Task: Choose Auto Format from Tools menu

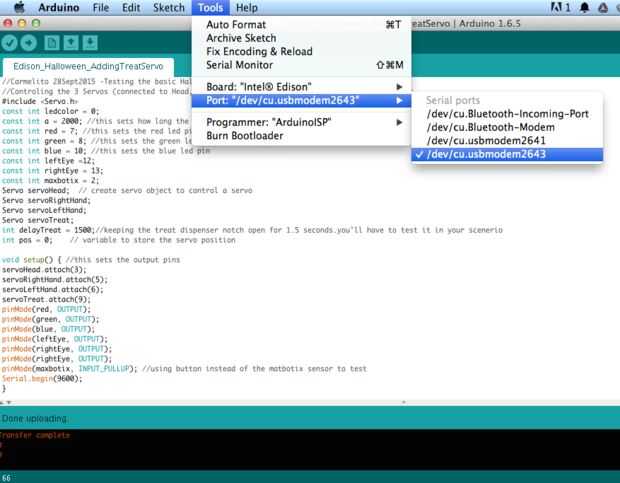Action: coord(301,25)
